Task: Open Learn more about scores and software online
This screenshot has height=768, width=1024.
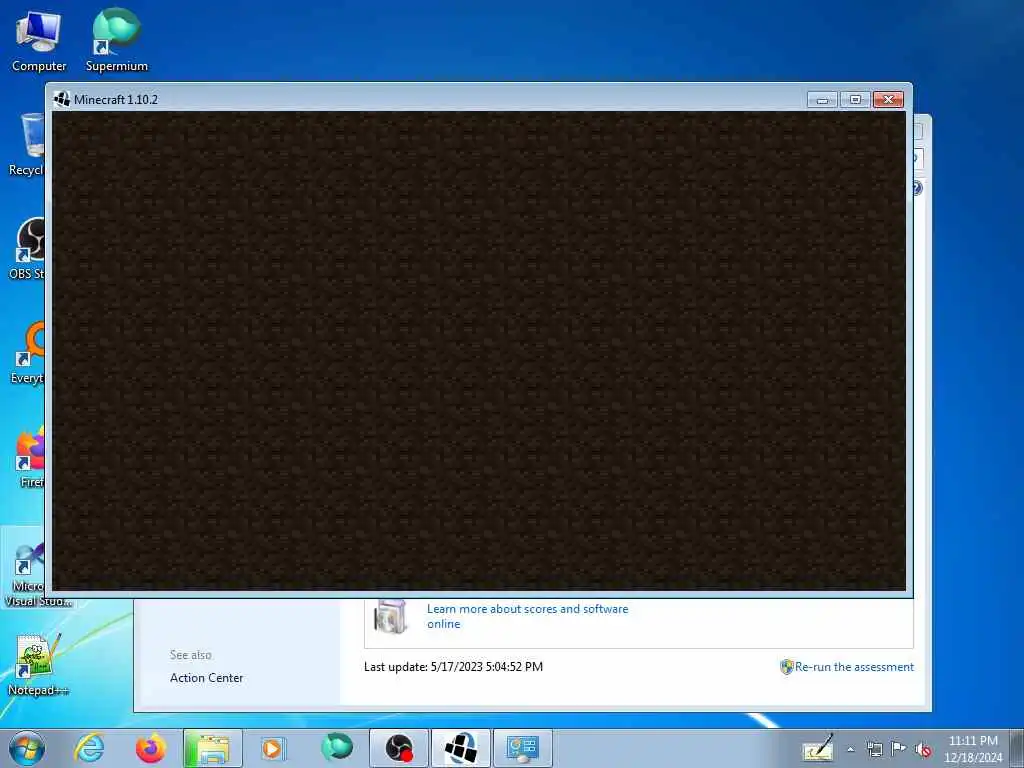Action: coord(528,616)
